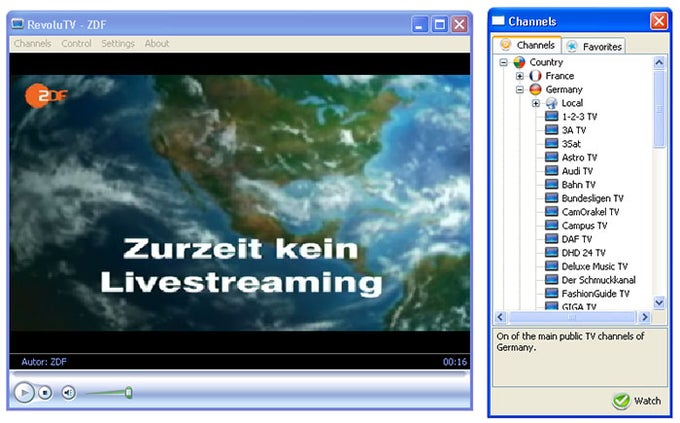Click the channel list scroll up arrow
Image resolution: width=680 pixels, height=423 pixels.
(x=659, y=63)
